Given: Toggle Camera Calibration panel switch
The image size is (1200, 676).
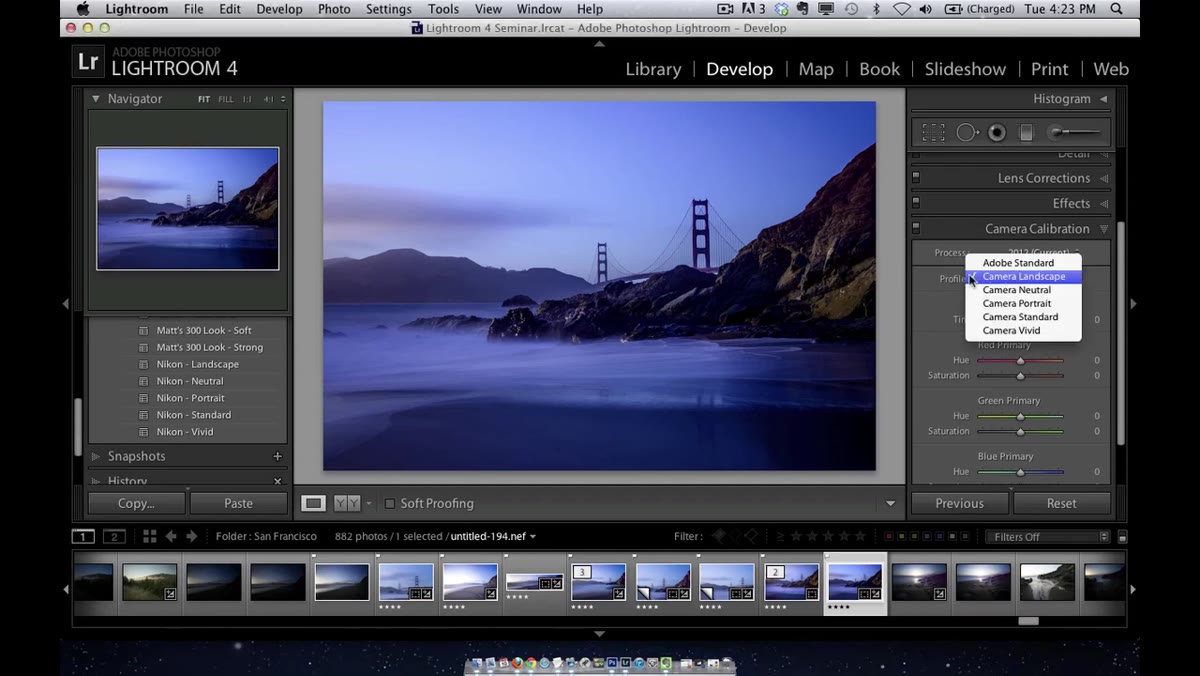Looking at the screenshot, I should pyautogui.click(x=915, y=228).
